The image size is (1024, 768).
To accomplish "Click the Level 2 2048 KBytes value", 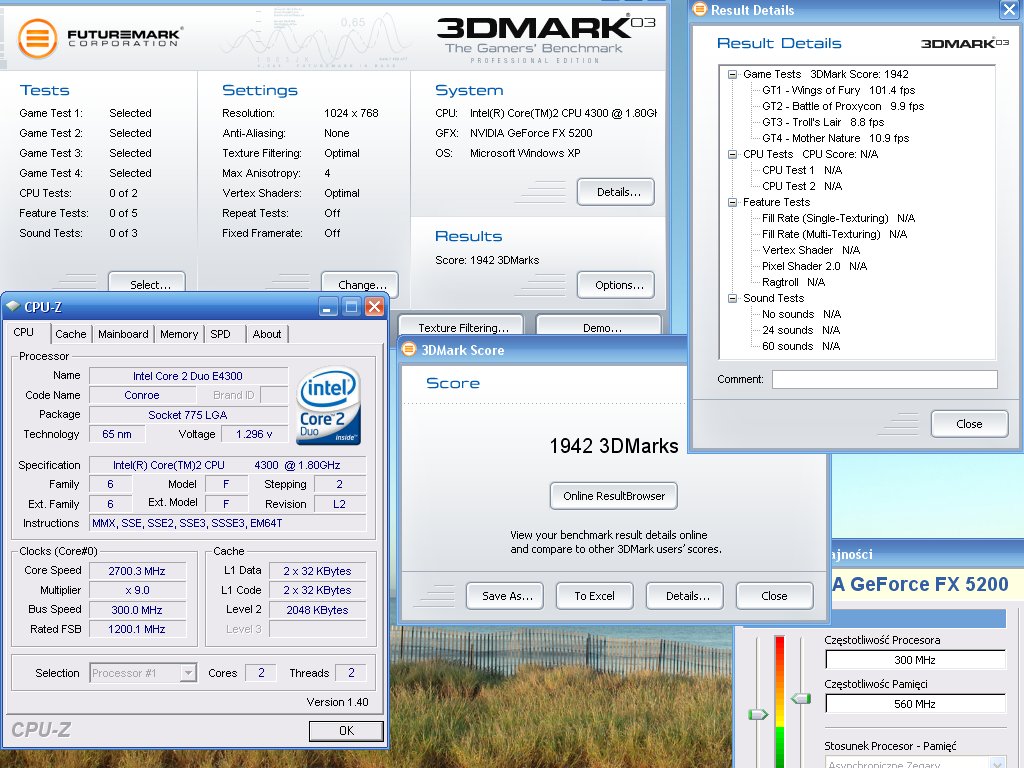I will click(x=317, y=610).
